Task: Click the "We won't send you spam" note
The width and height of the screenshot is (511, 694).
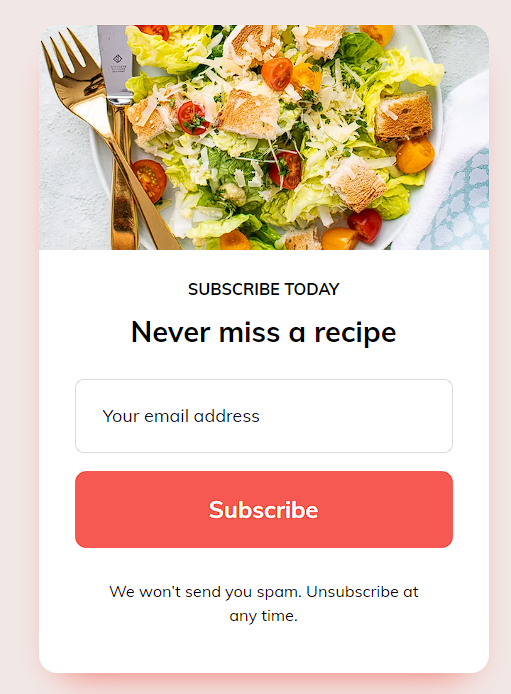Action: click(264, 604)
